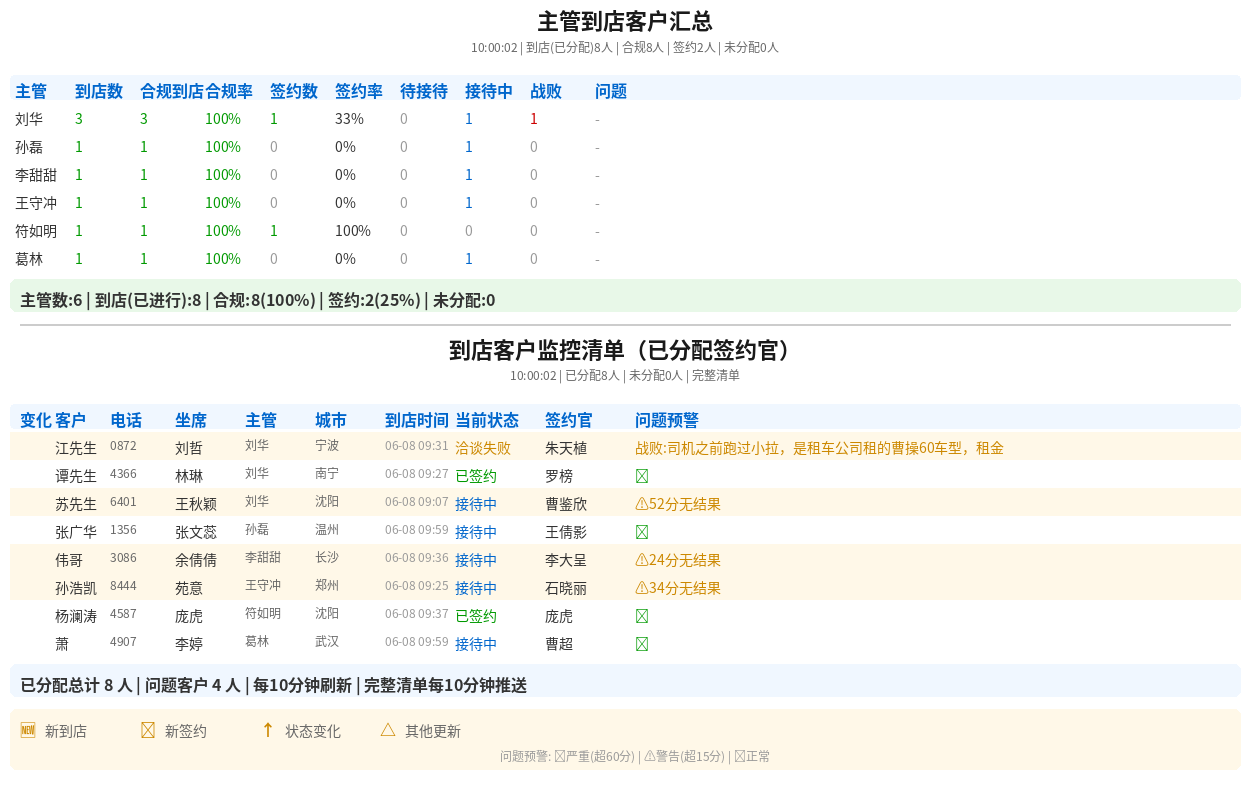Click the 合规率 column header
Viewport: 1250px width, 812px height.
(229, 91)
